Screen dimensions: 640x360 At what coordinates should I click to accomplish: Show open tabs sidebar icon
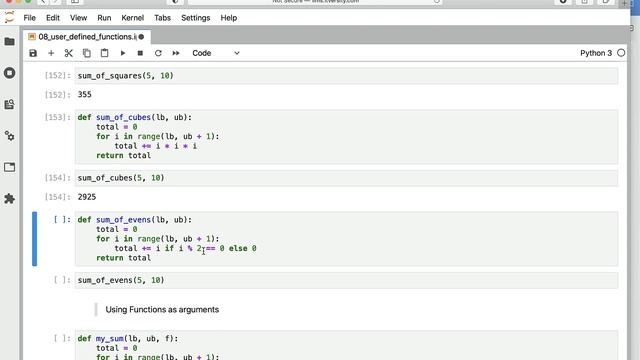pos(9,167)
